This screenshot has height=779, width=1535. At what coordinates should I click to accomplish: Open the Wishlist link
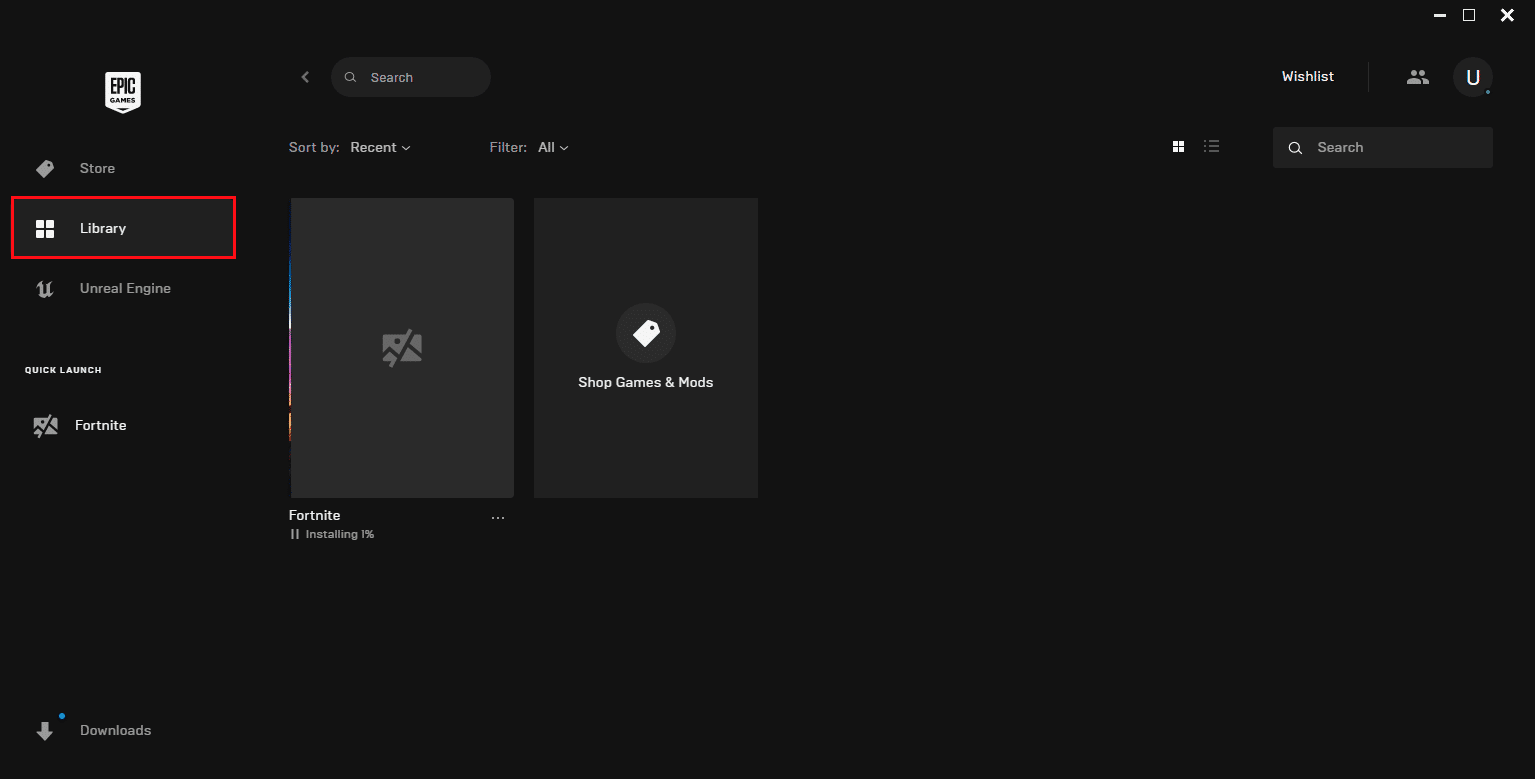[1308, 76]
